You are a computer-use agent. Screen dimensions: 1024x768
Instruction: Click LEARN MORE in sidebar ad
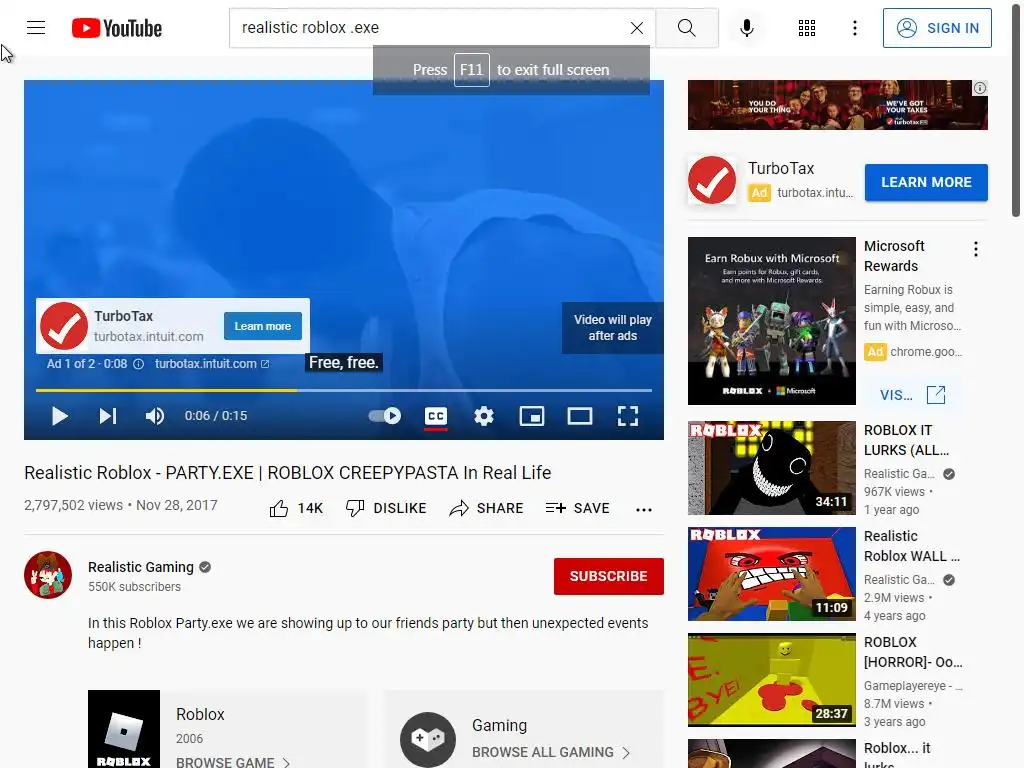[926, 182]
